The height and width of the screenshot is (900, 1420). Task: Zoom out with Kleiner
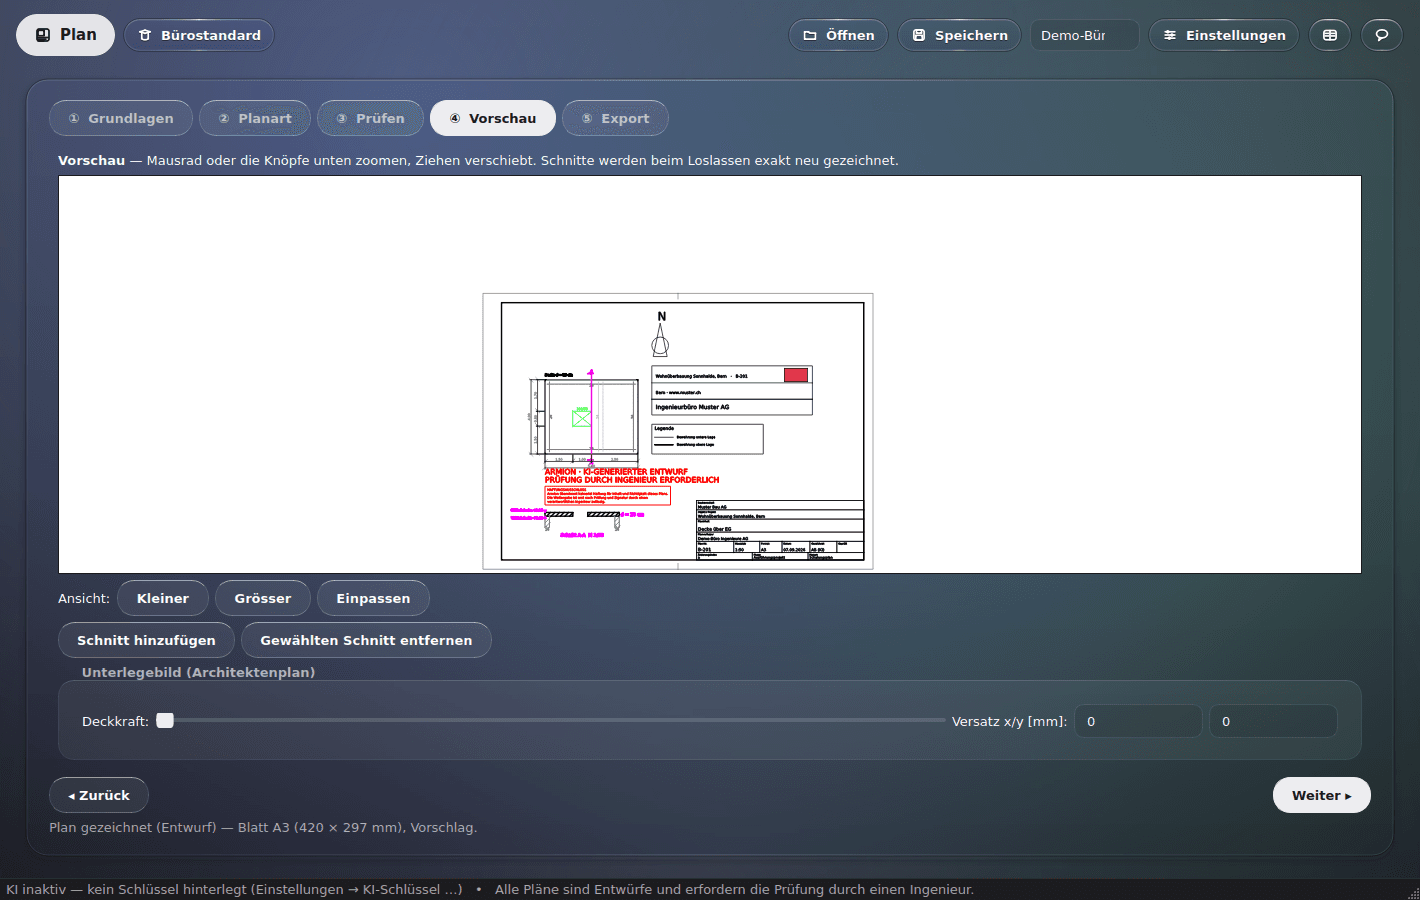click(x=163, y=598)
